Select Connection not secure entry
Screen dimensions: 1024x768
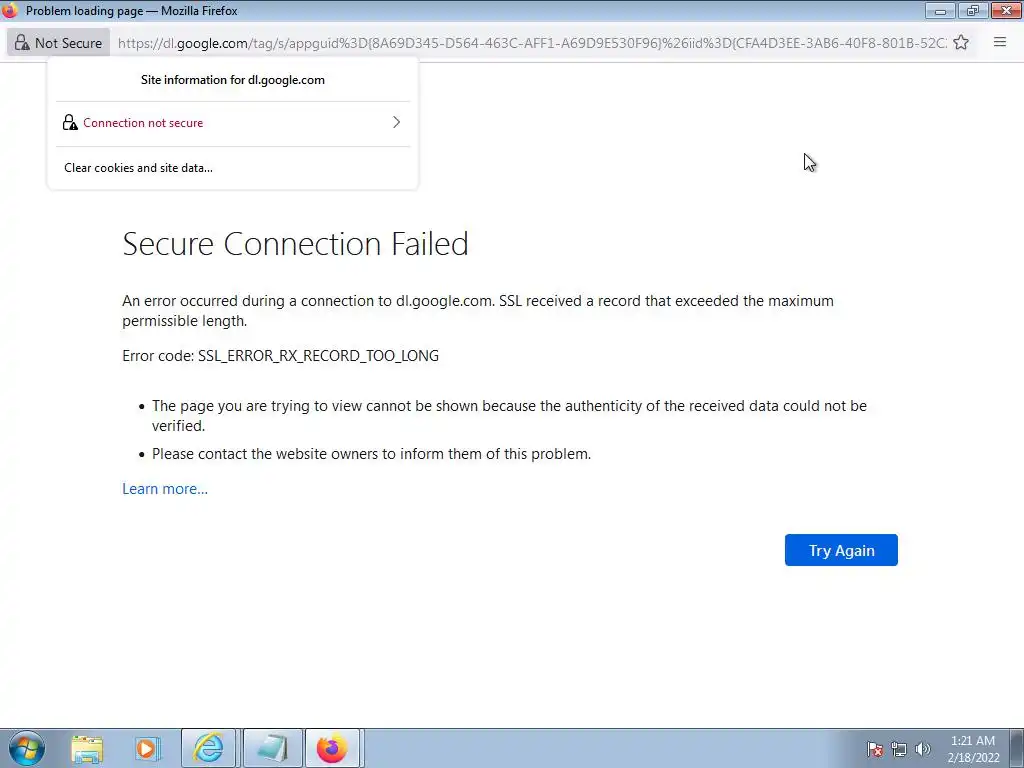tap(143, 123)
